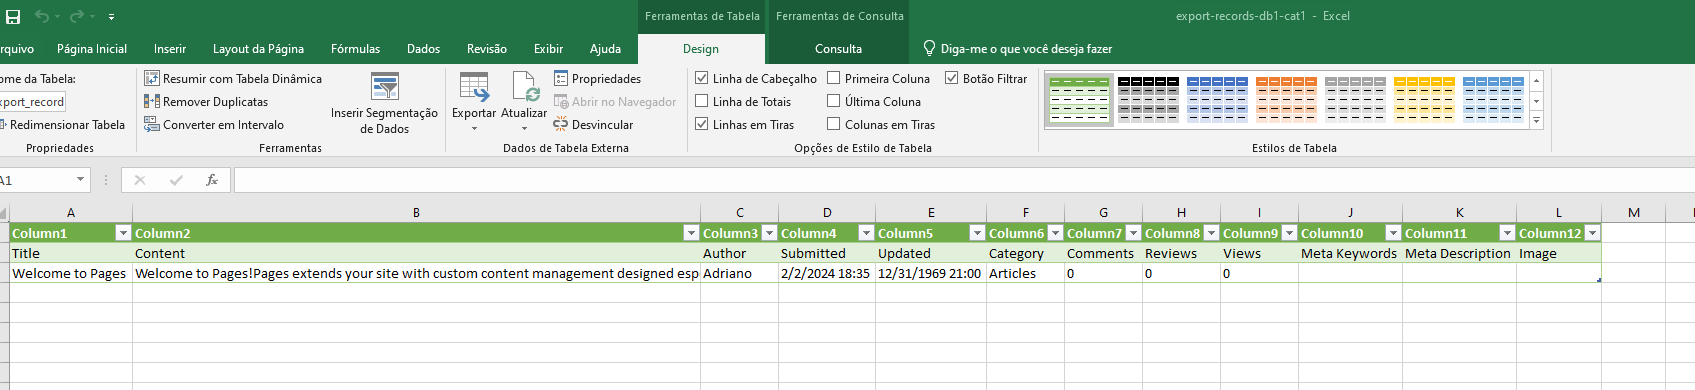
Task: Click Resumir com Tabela Dinâmica icon
Action: (152, 78)
